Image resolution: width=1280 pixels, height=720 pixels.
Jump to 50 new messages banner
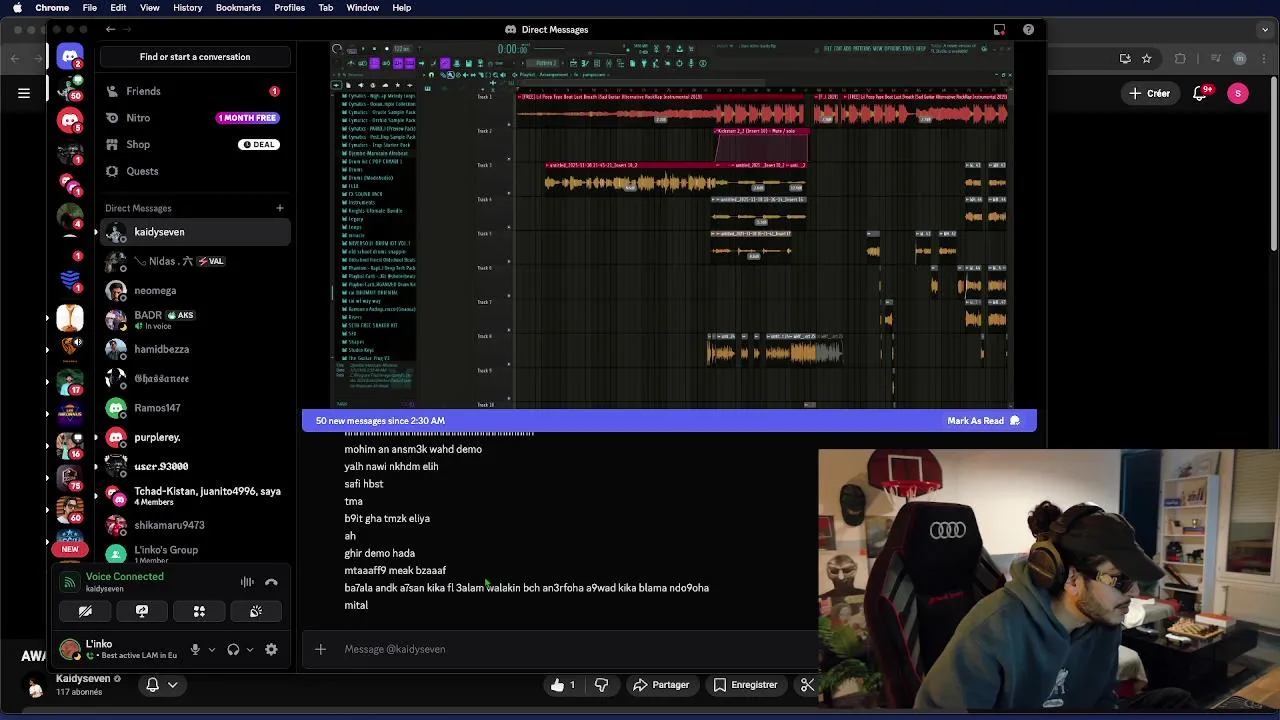[380, 421]
